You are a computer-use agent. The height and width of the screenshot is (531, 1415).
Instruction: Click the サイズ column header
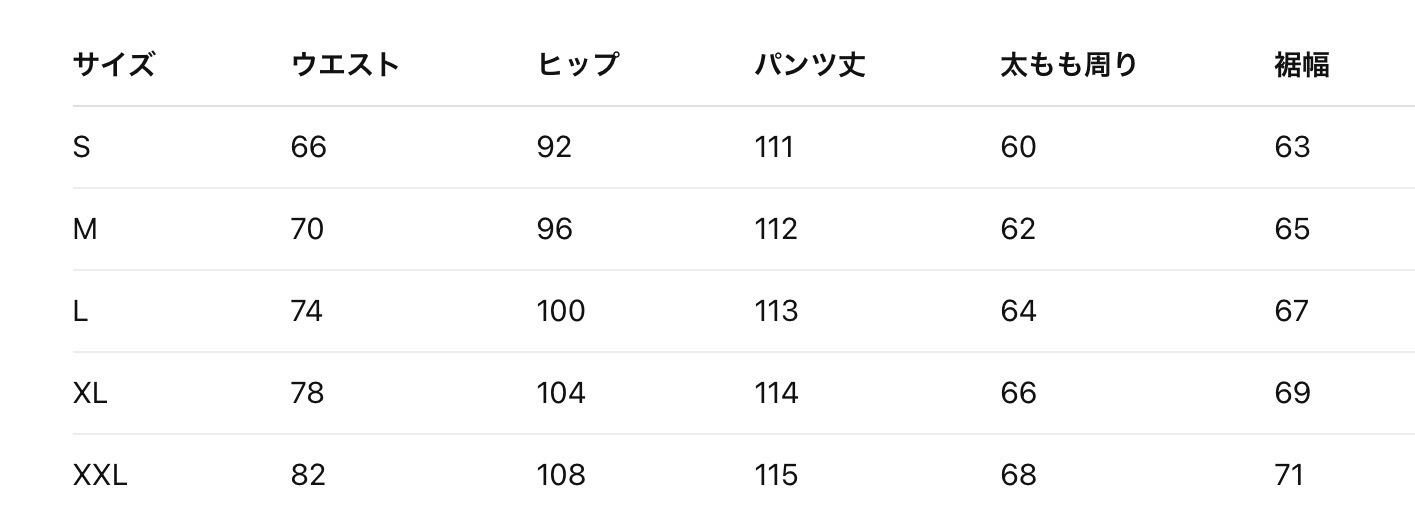pyautogui.click(x=113, y=66)
